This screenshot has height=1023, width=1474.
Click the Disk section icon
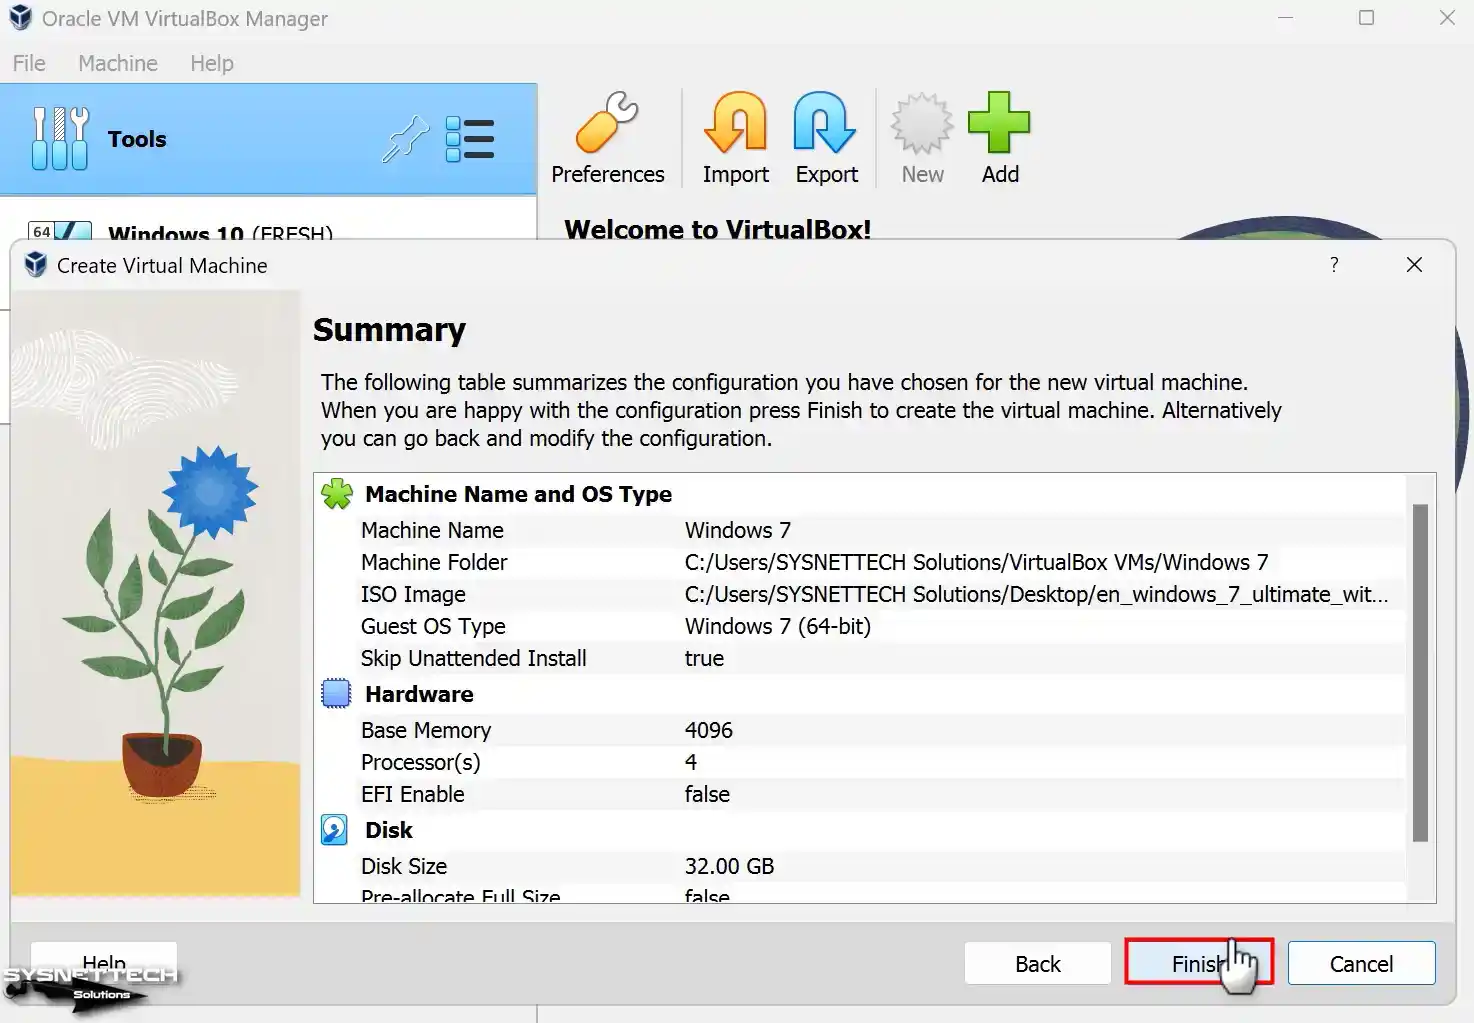click(x=334, y=830)
